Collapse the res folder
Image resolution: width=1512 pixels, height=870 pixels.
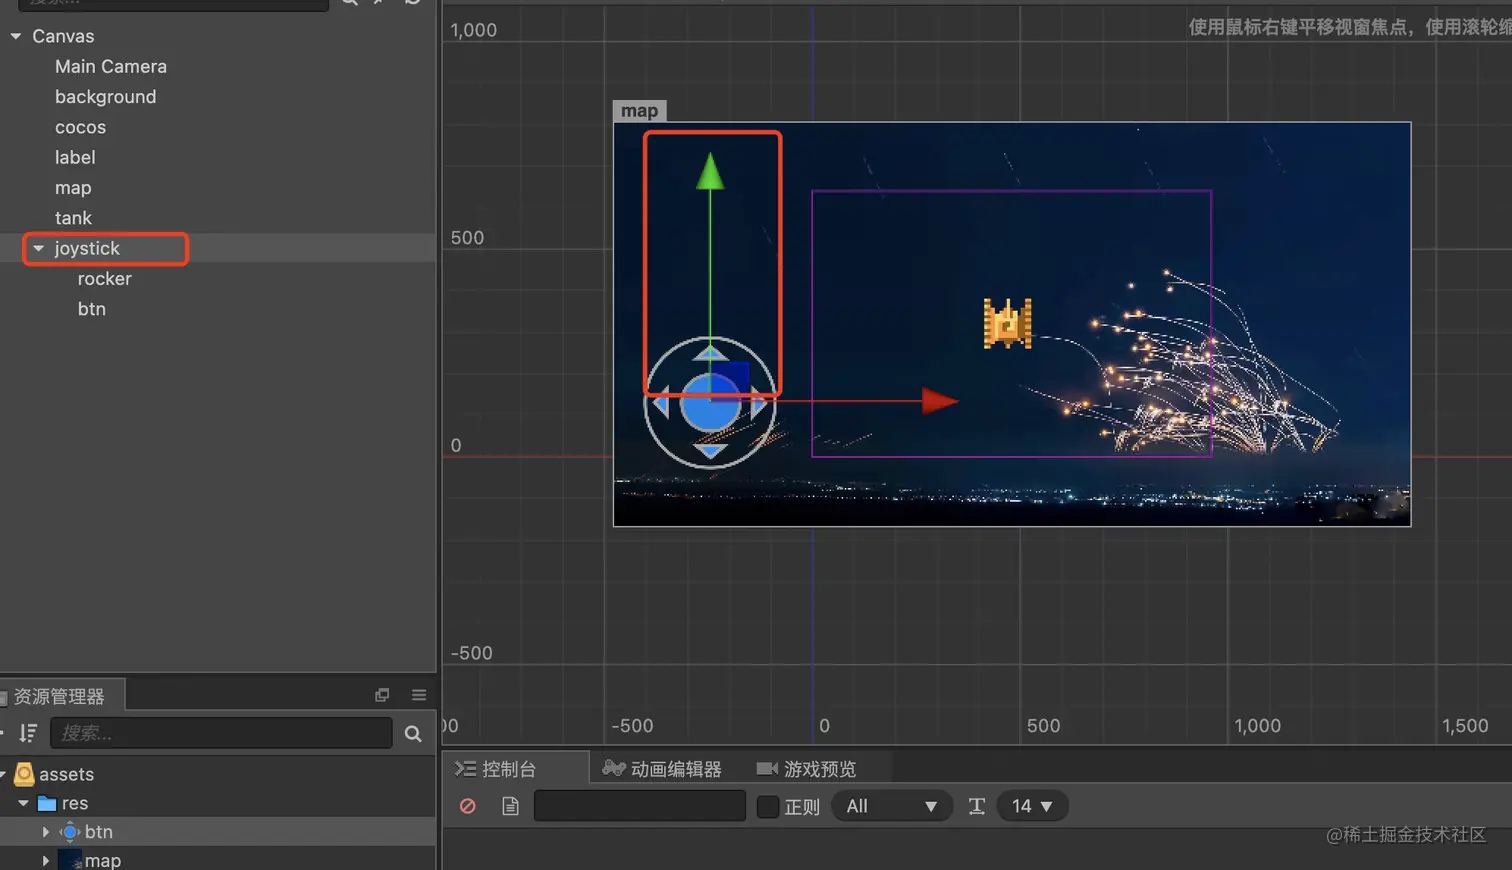[x=23, y=803]
